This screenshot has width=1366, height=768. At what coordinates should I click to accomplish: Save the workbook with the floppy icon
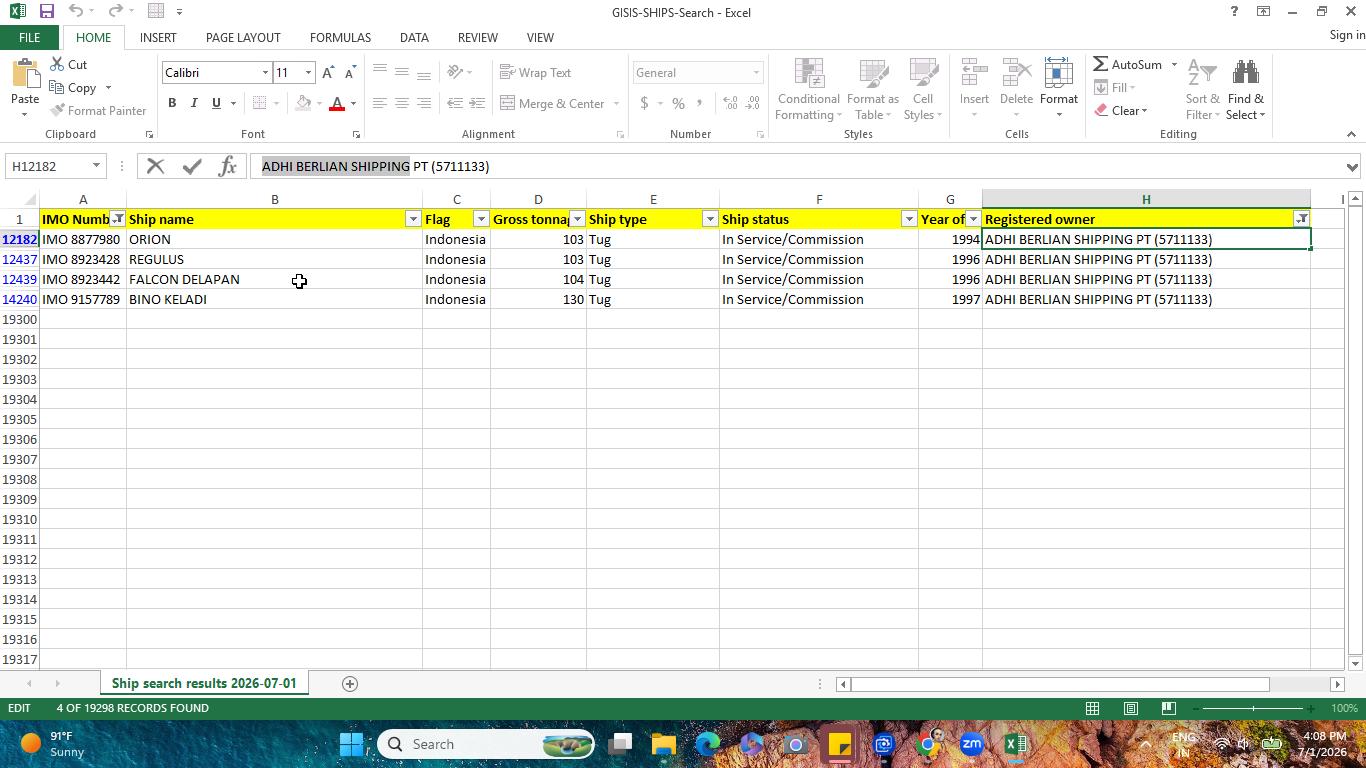coord(46,11)
